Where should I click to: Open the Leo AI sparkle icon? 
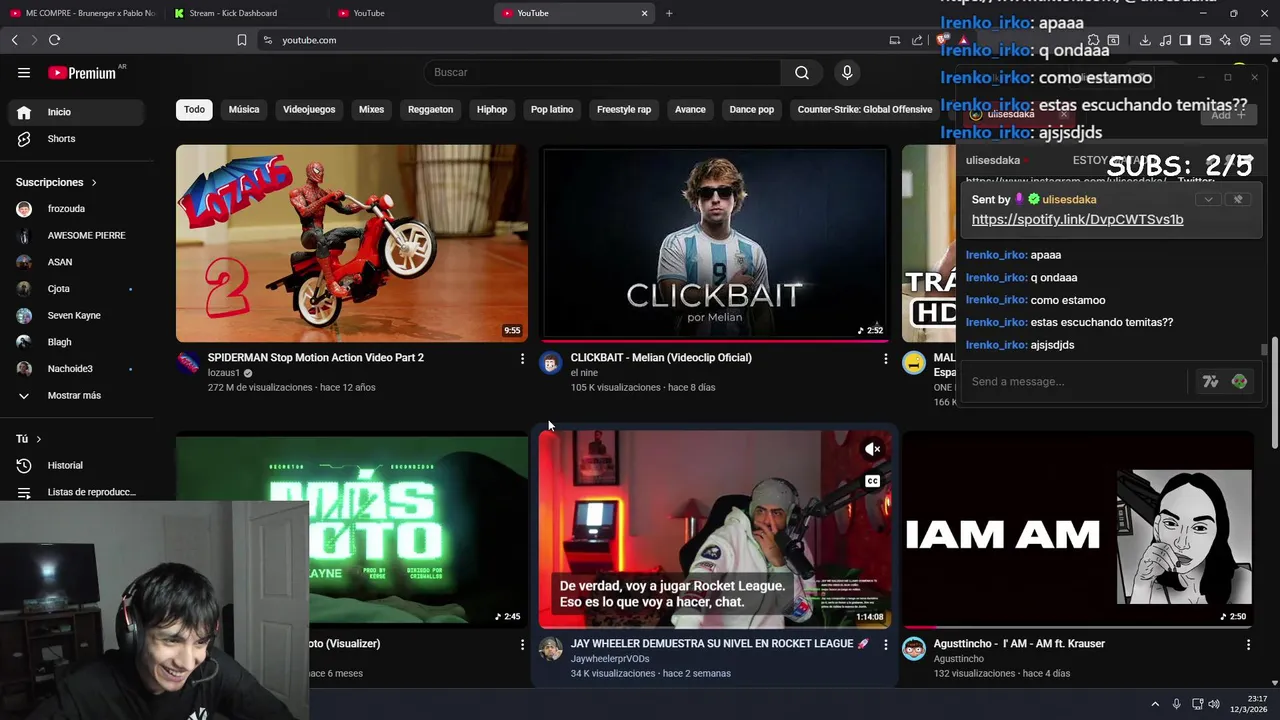click(x=1225, y=40)
